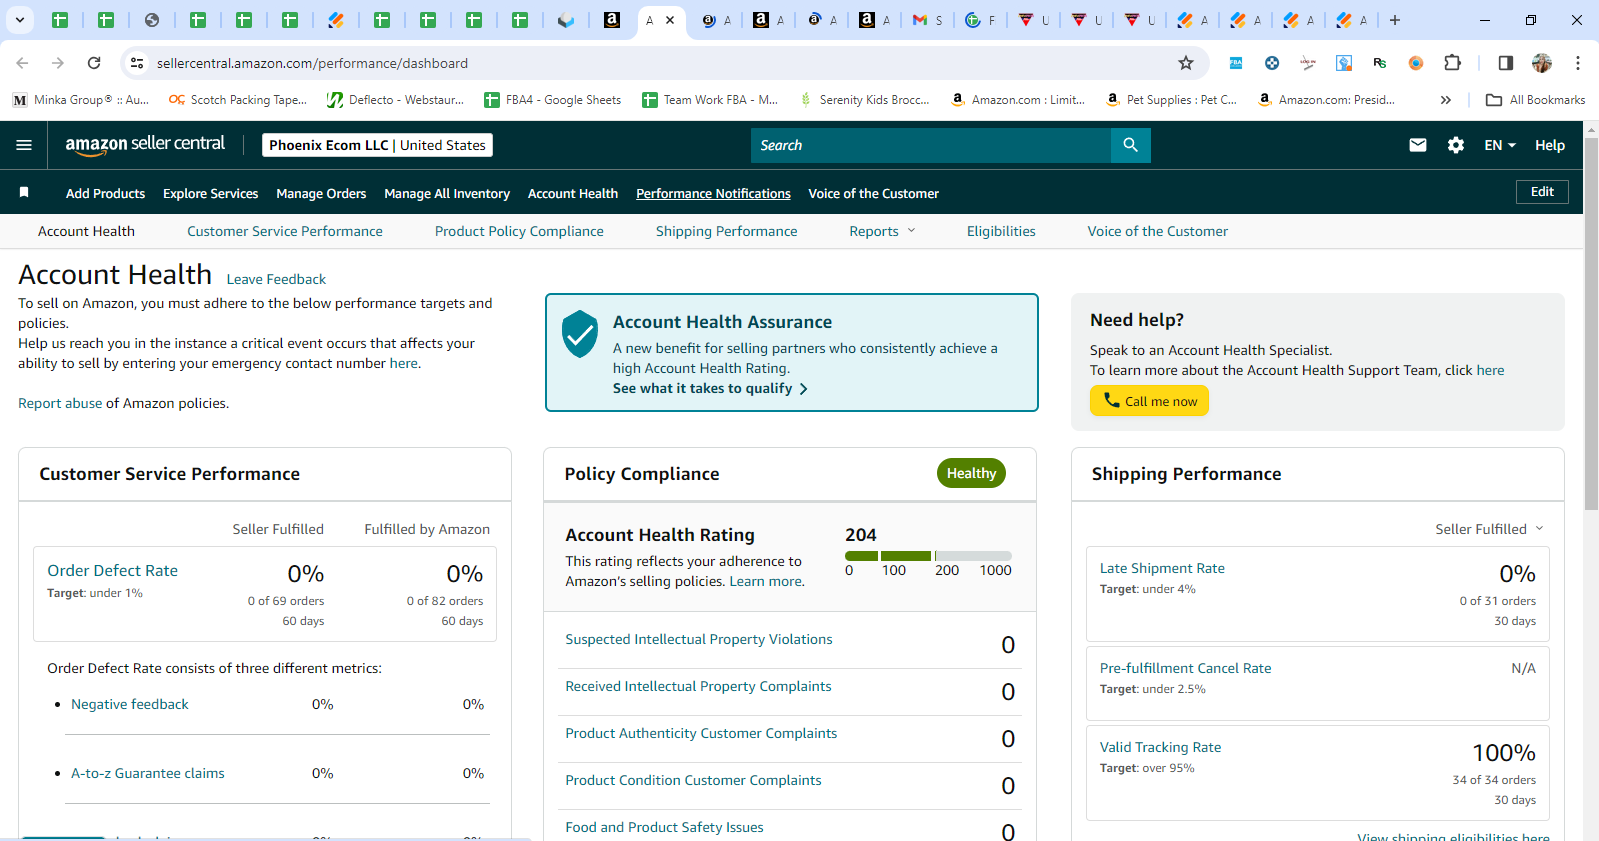The width and height of the screenshot is (1599, 841).
Task: Open the Negative feedback link
Action: [x=130, y=704]
